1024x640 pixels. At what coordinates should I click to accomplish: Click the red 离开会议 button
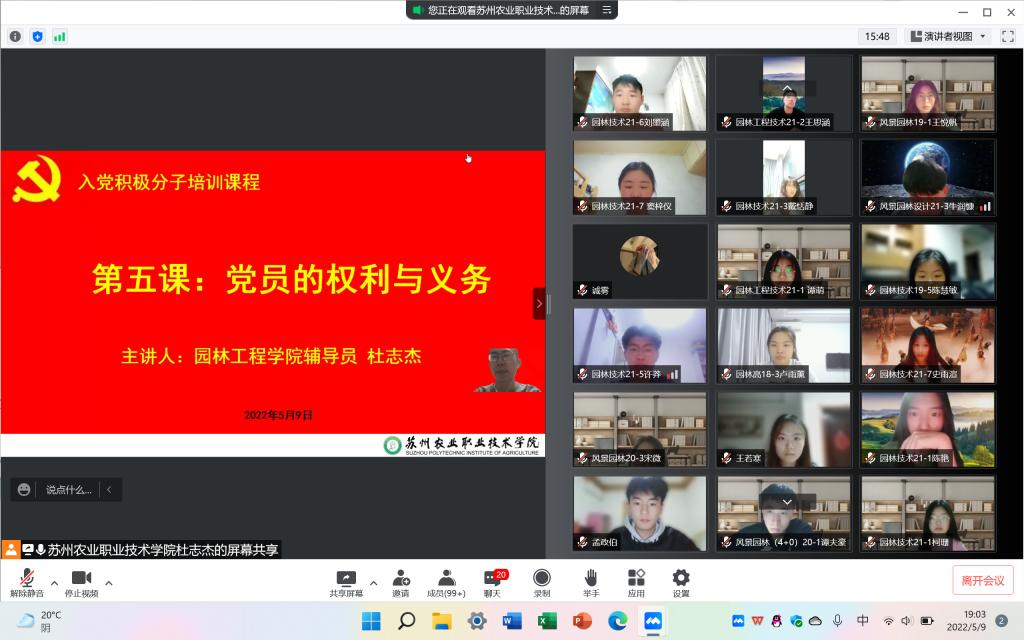coord(983,581)
